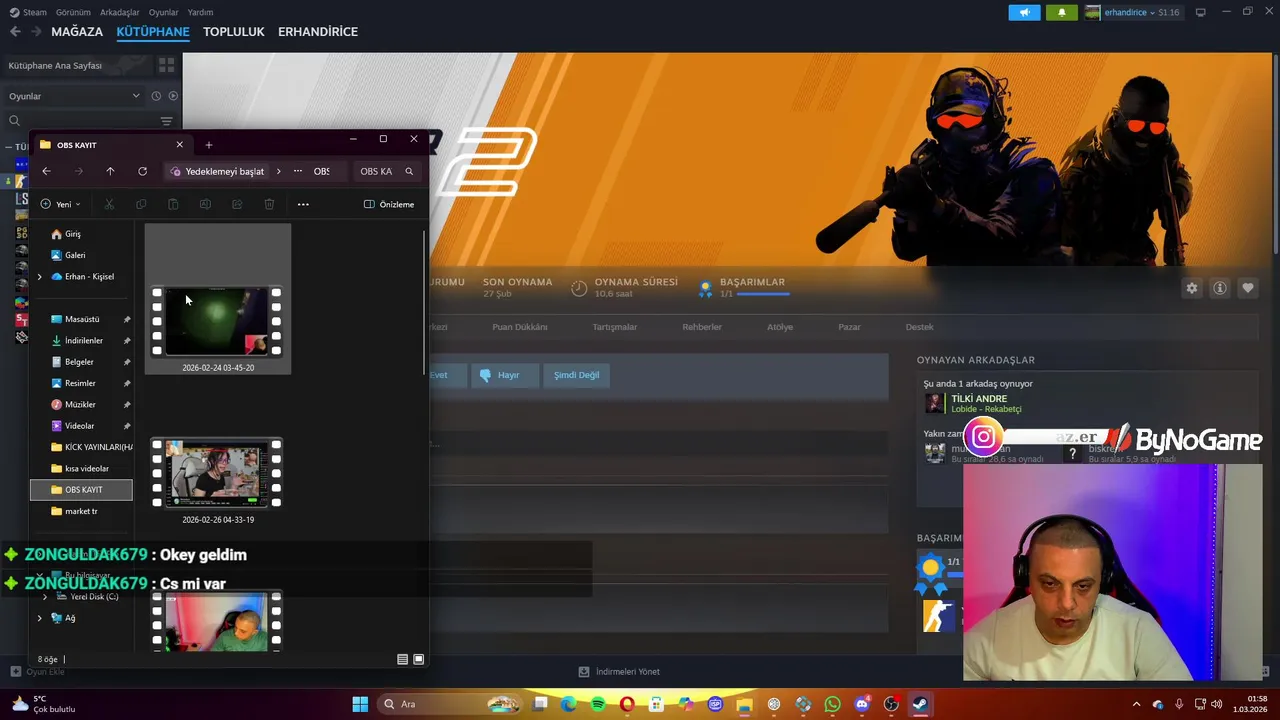Viewport: 1280px width, 720px height.
Task: Open the Oyunlar menu
Action: pyautogui.click(x=163, y=12)
